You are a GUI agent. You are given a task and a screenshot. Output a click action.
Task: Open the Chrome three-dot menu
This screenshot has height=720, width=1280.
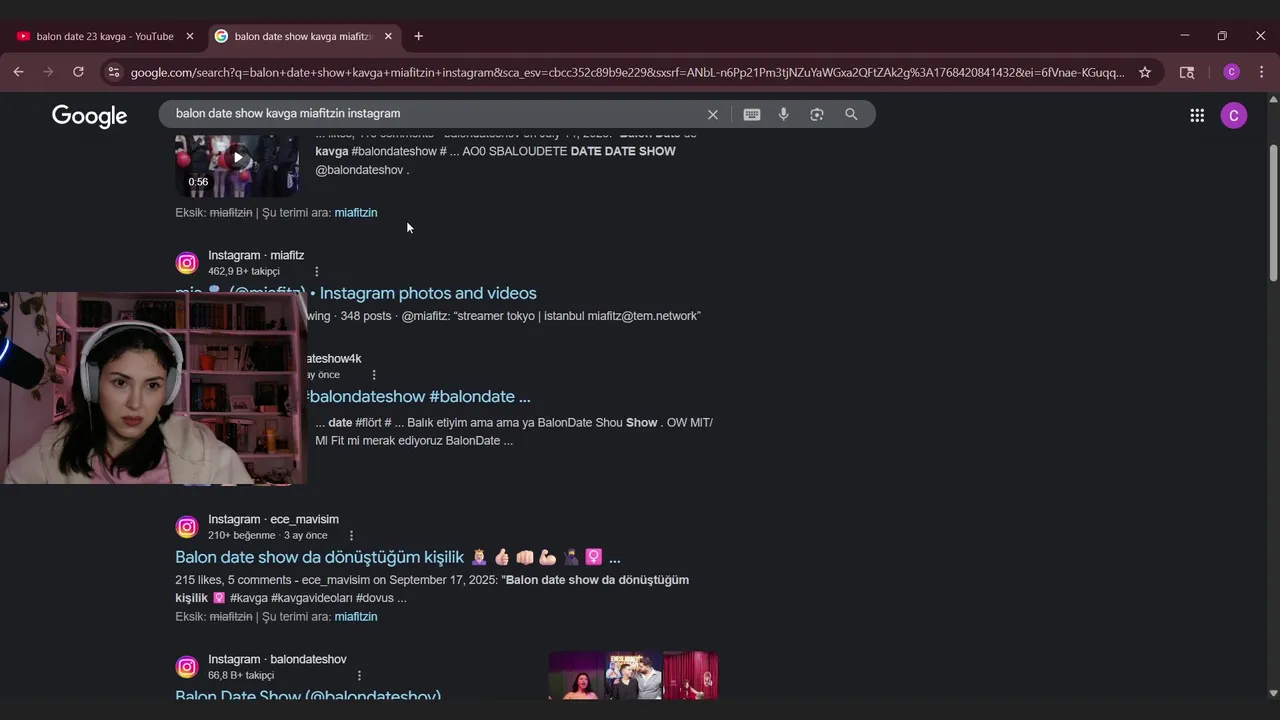1261,72
